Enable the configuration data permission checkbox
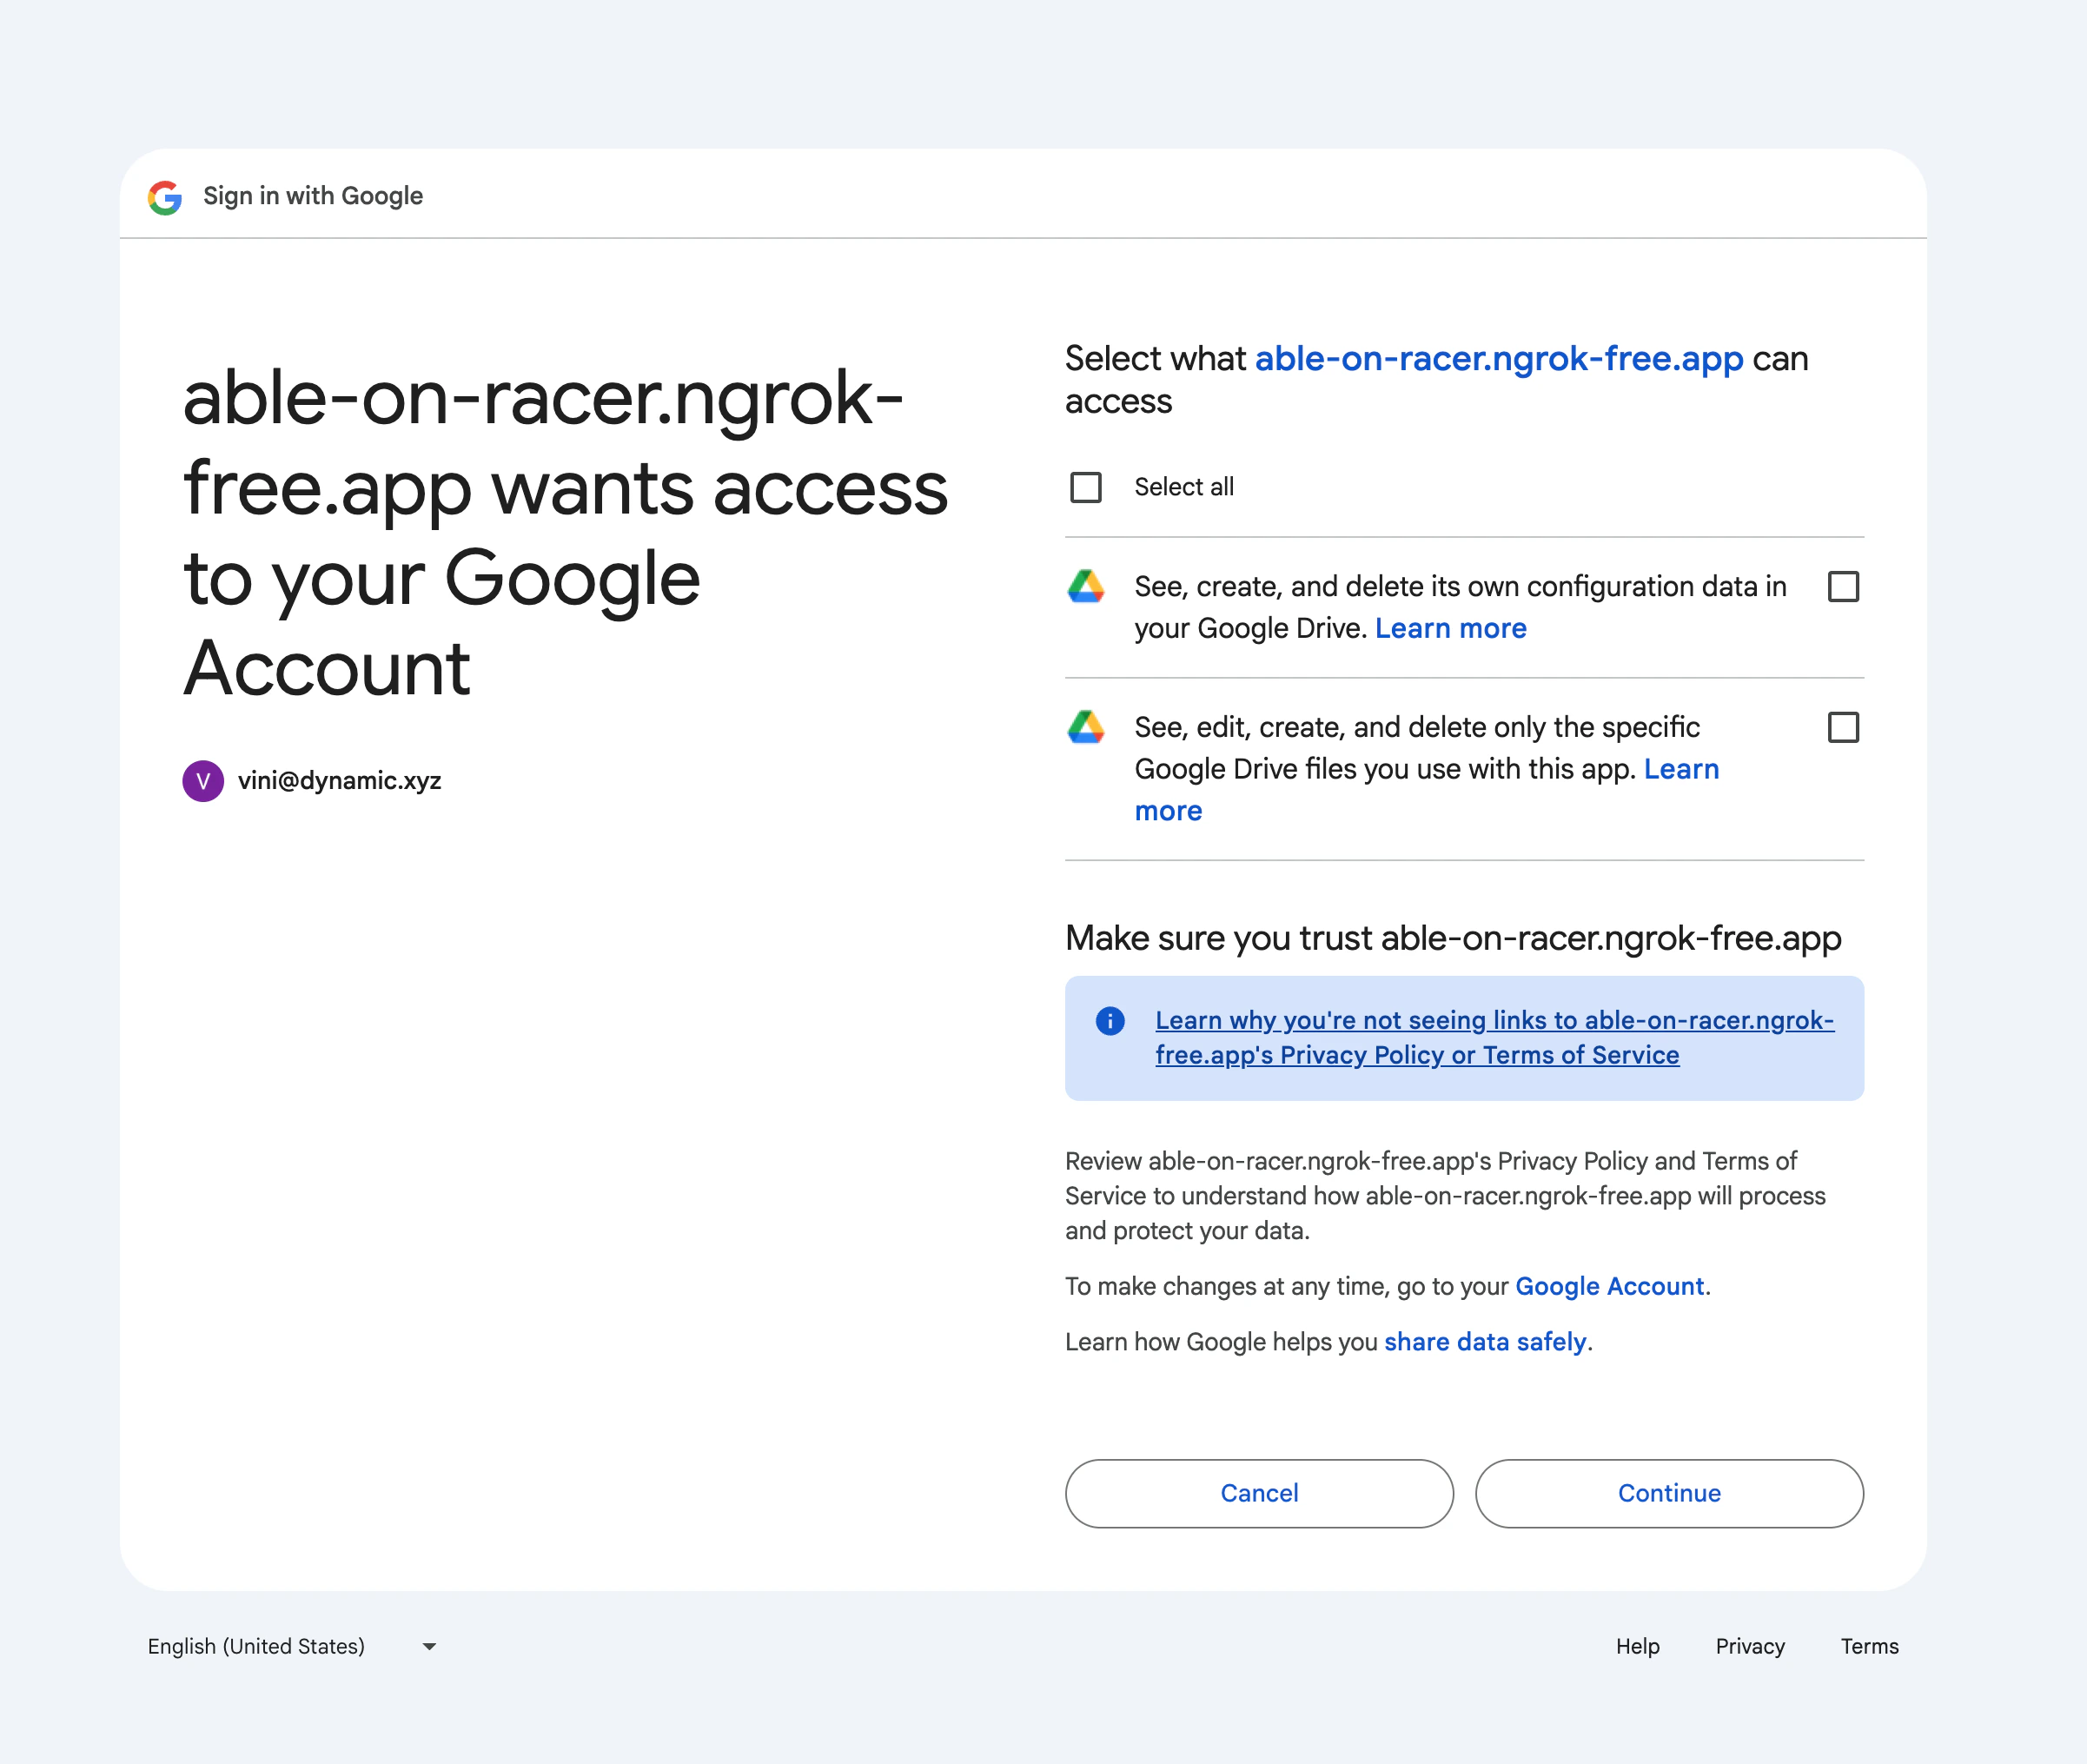Screen dimensions: 2087x1764 pos(1843,586)
